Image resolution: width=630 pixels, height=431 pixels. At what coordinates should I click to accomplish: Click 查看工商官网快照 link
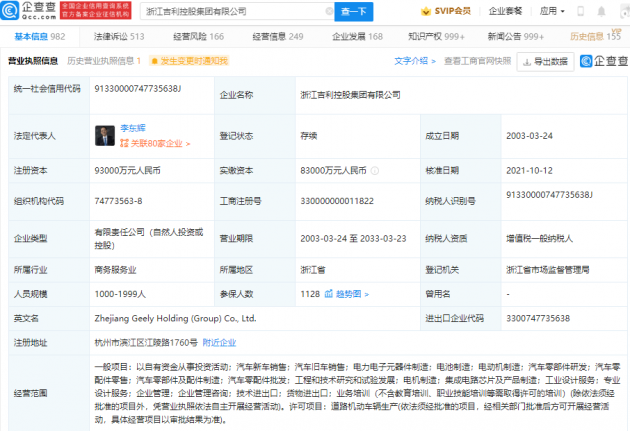(x=476, y=61)
